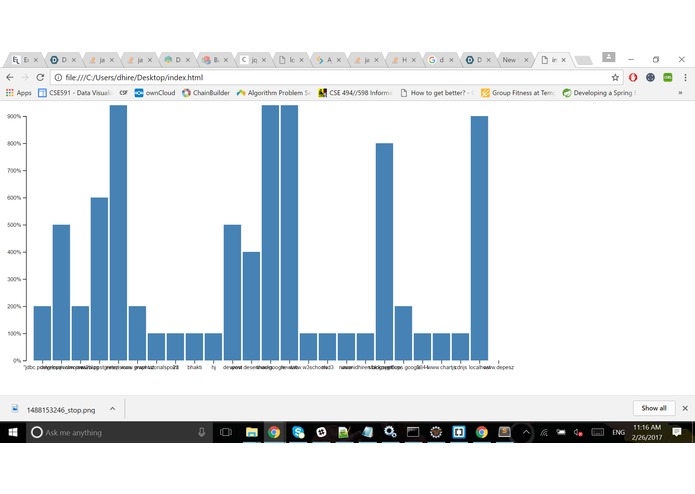The width and height of the screenshot is (695, 494).
Task: Open the Chrome three-dot menu
Action: tap(685, 78)
